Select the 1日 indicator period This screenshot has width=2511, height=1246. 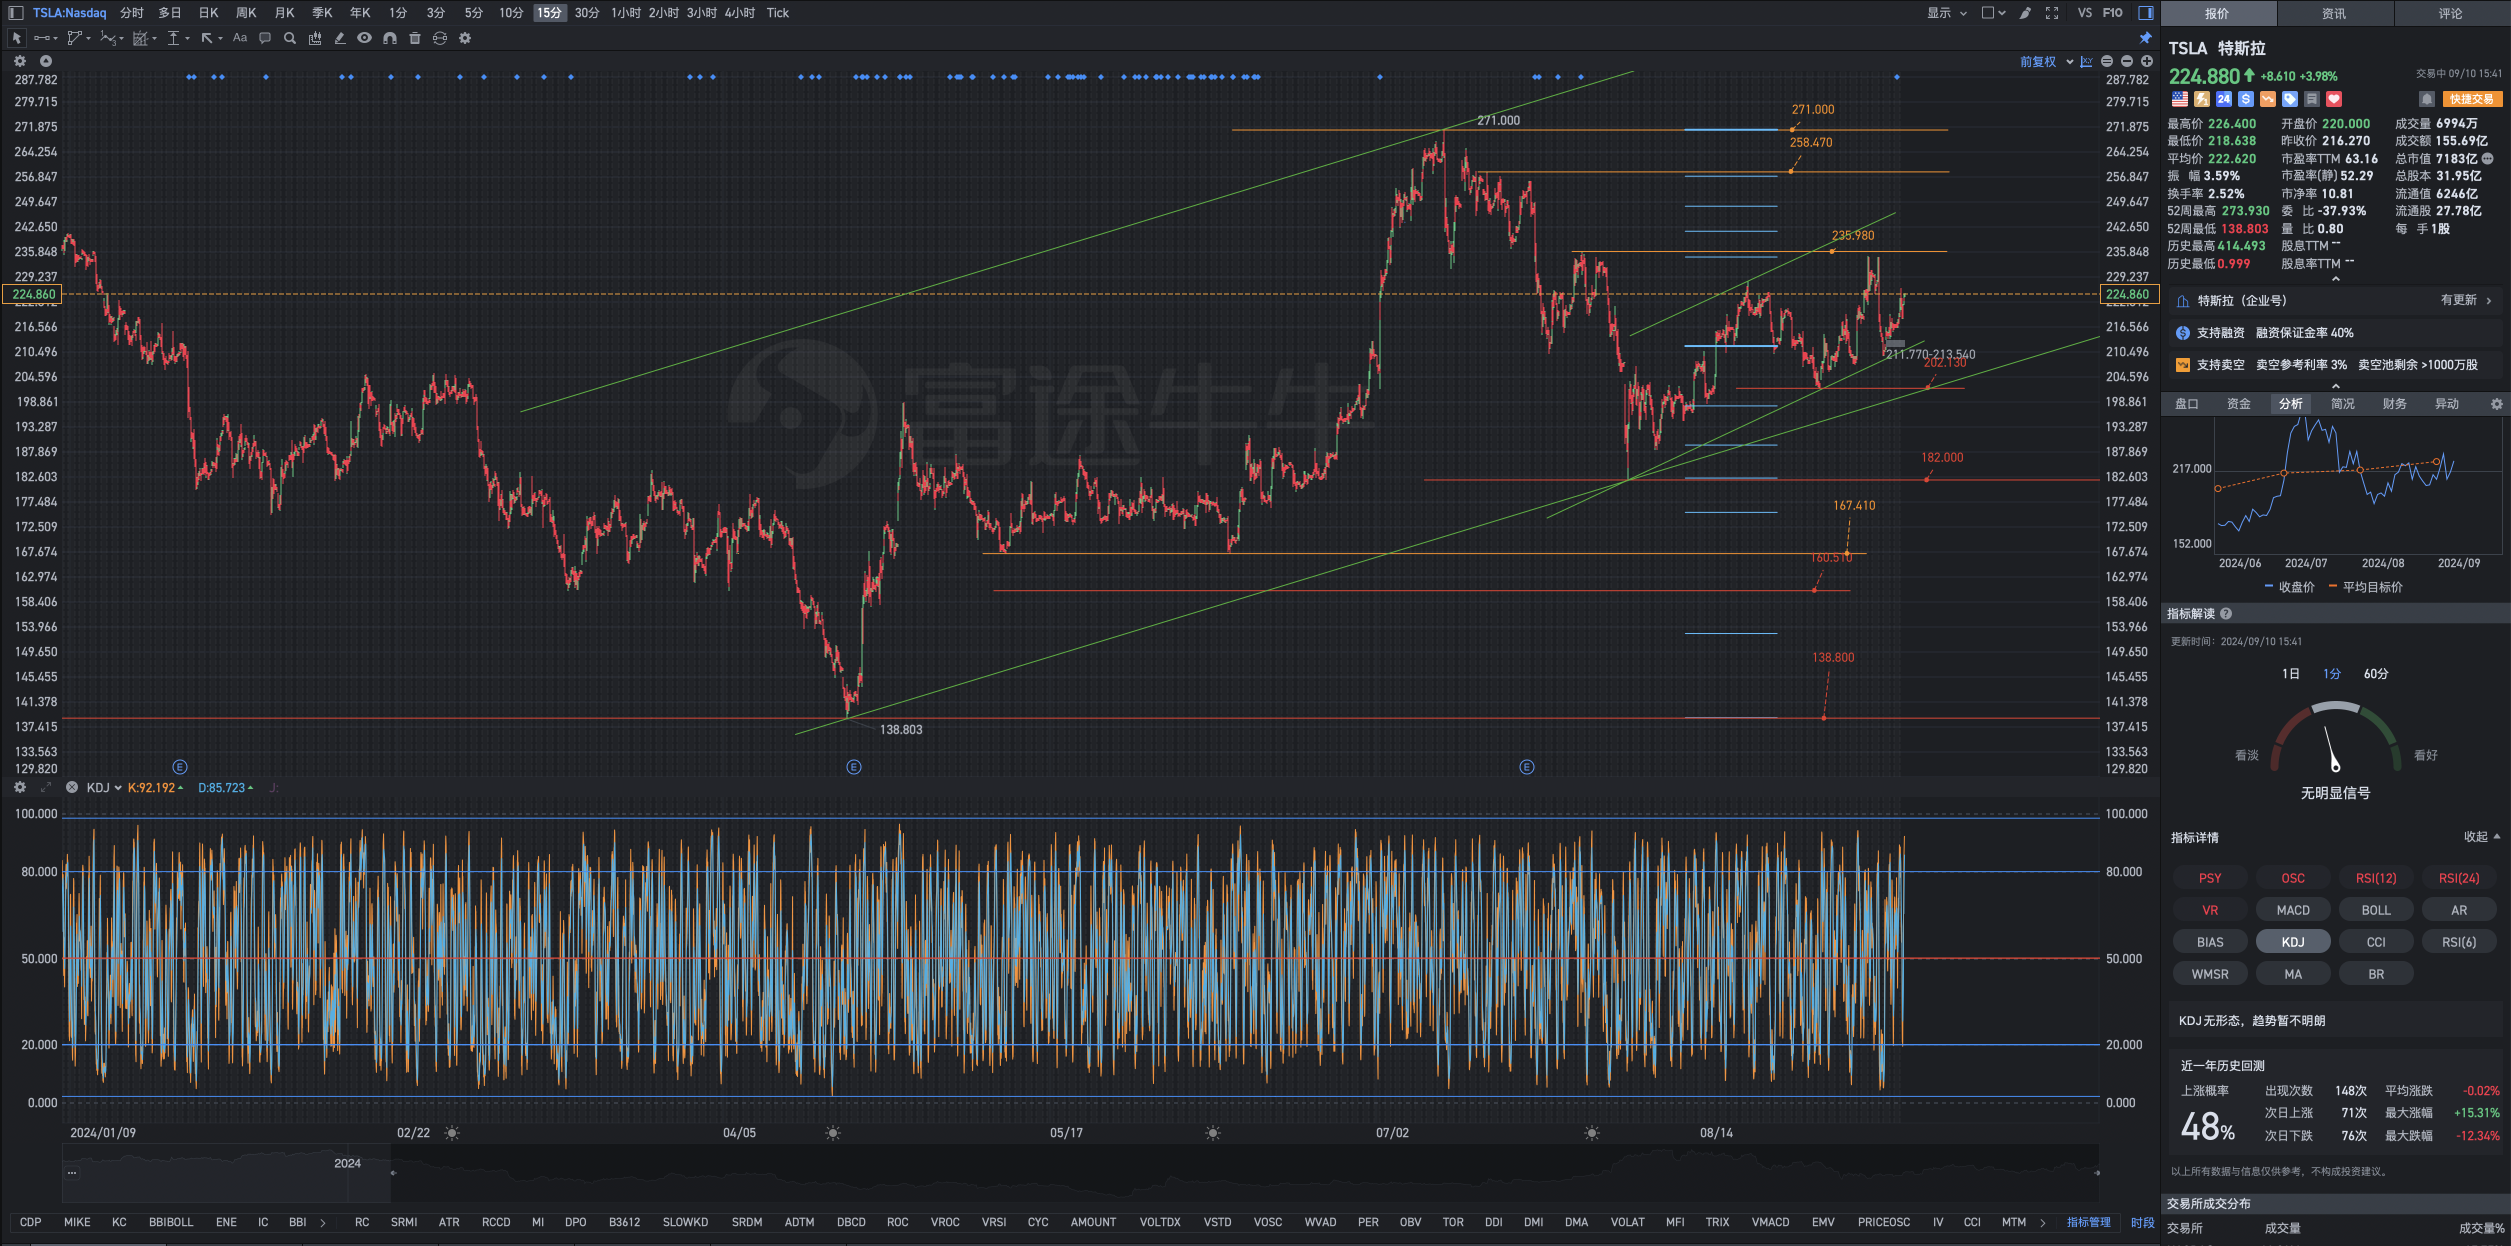tap(2290, 674)
